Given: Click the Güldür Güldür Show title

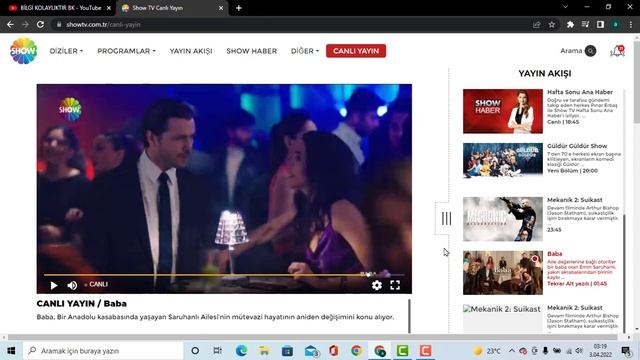Looking at the screenshot, I should point(577,146).
